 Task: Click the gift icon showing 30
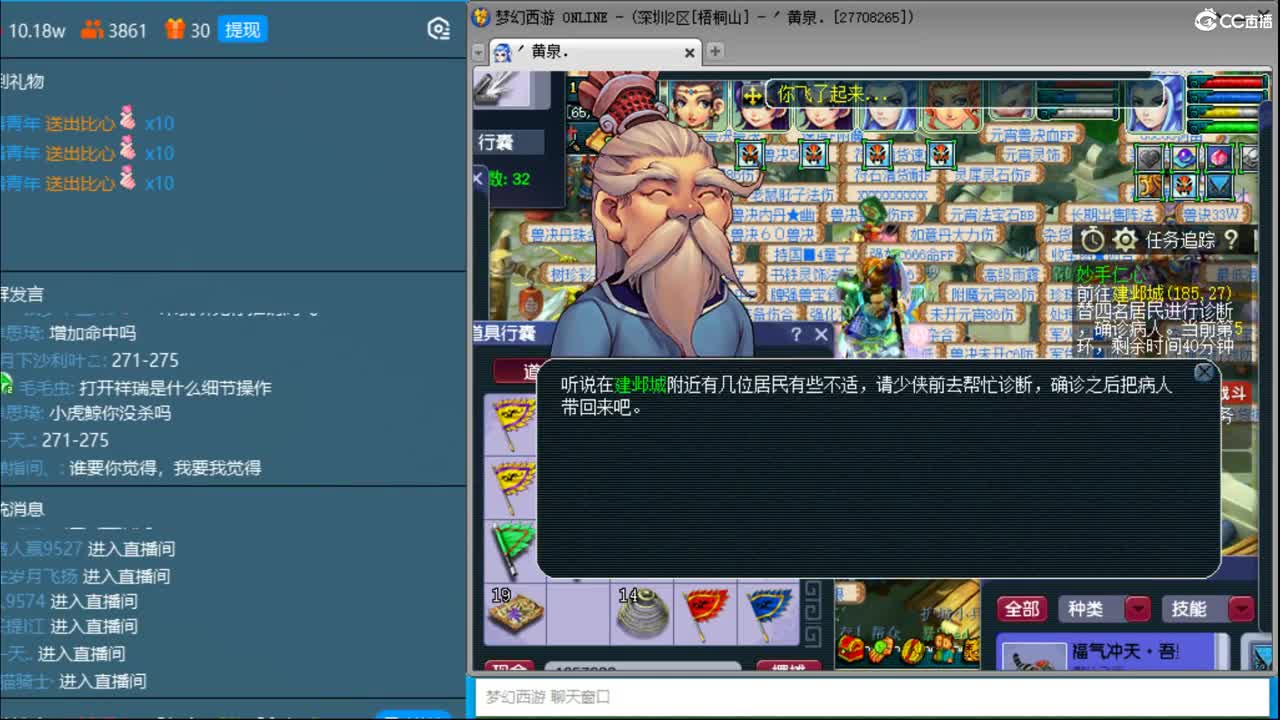[175, 29]
